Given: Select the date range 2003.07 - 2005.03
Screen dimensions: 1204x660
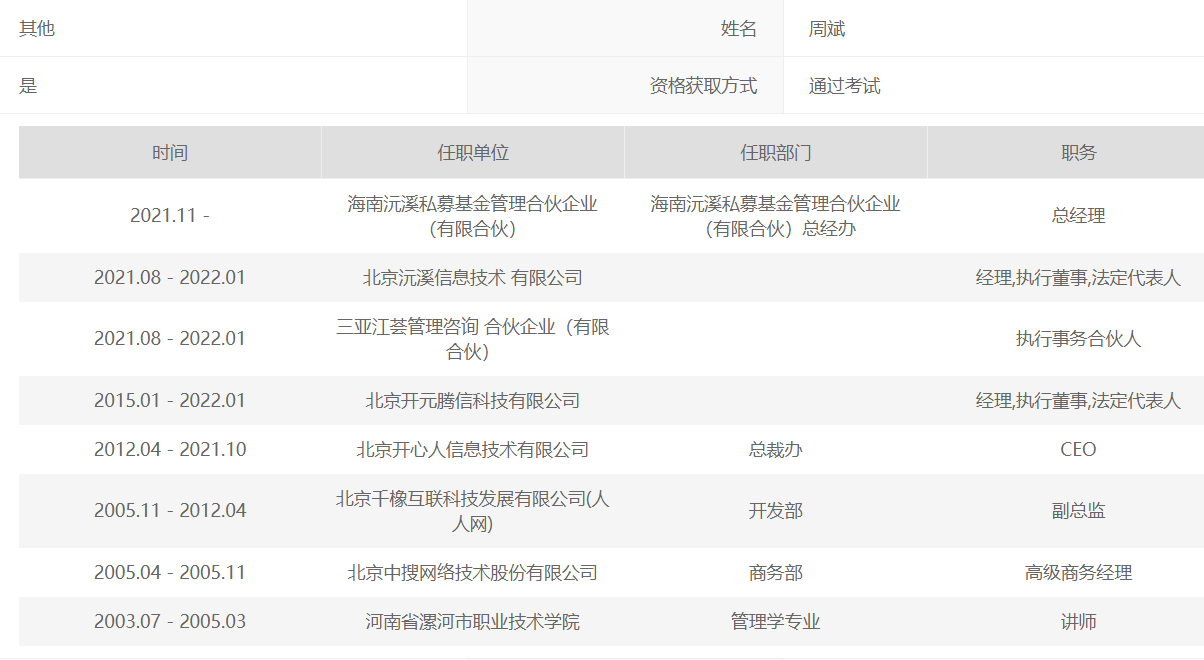Looking at the screenshot, I should [170, 622].
